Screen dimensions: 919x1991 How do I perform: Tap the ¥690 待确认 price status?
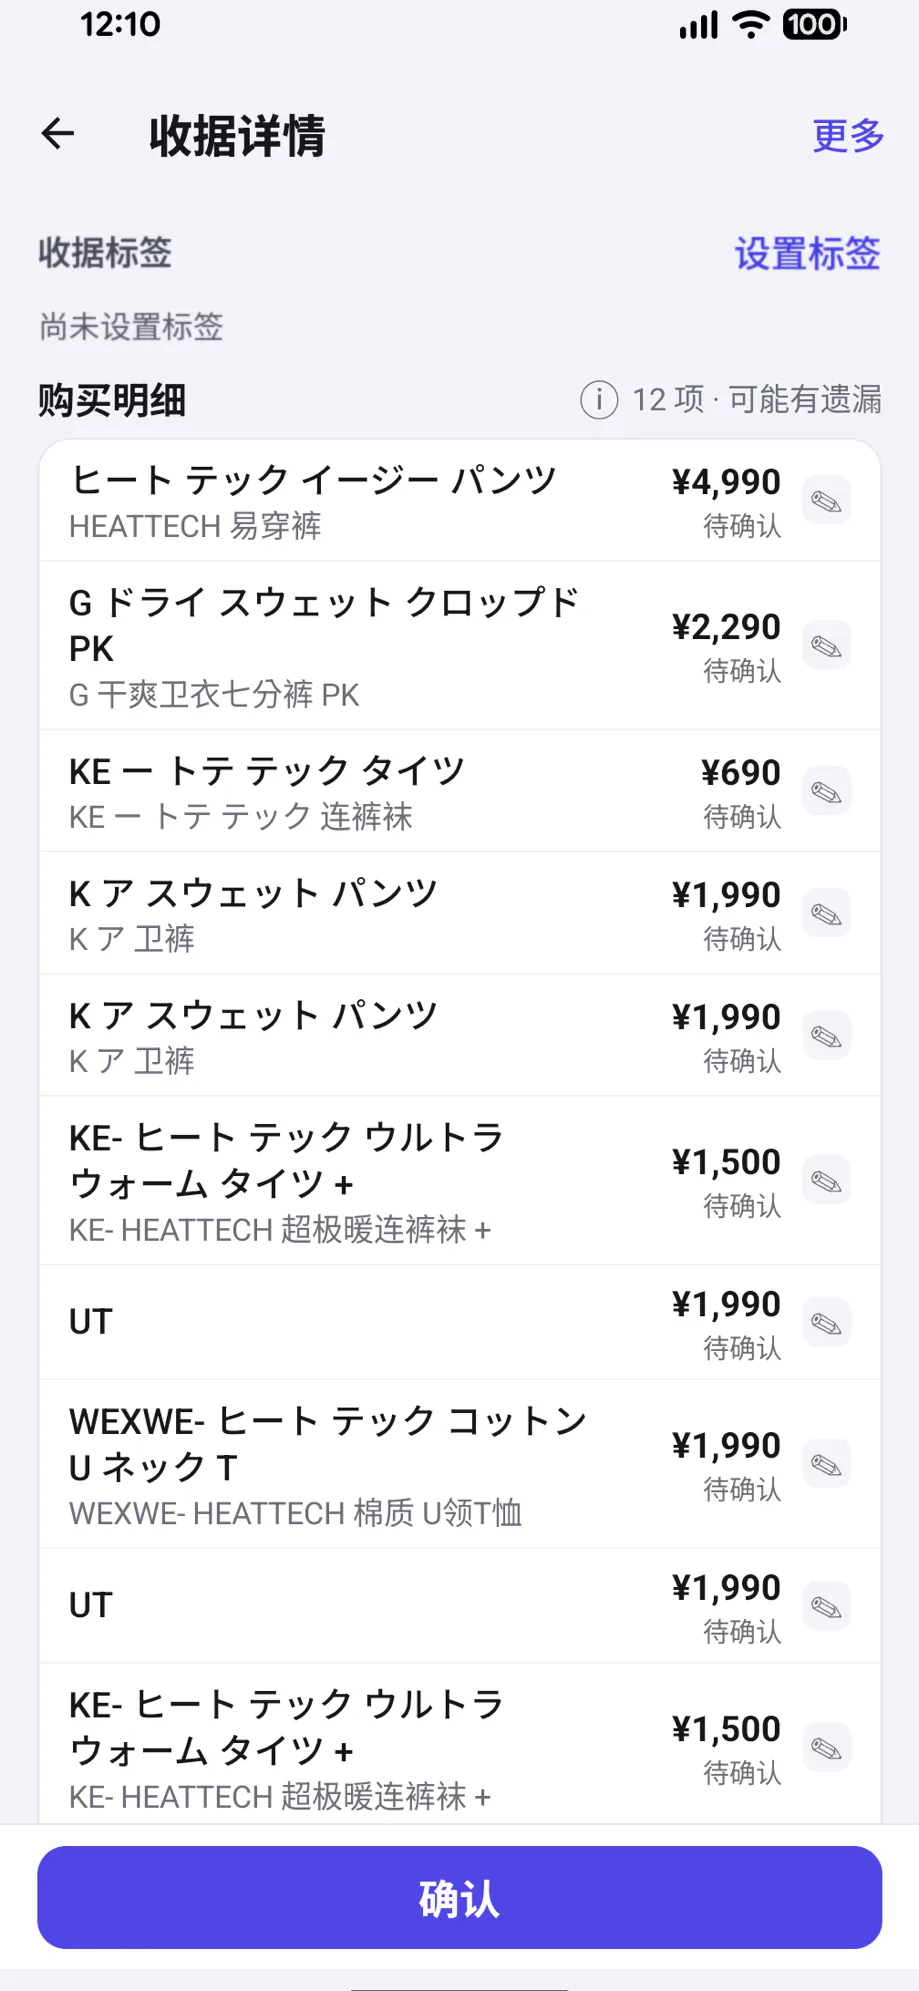pyautogui.click(x=741, y=792)
